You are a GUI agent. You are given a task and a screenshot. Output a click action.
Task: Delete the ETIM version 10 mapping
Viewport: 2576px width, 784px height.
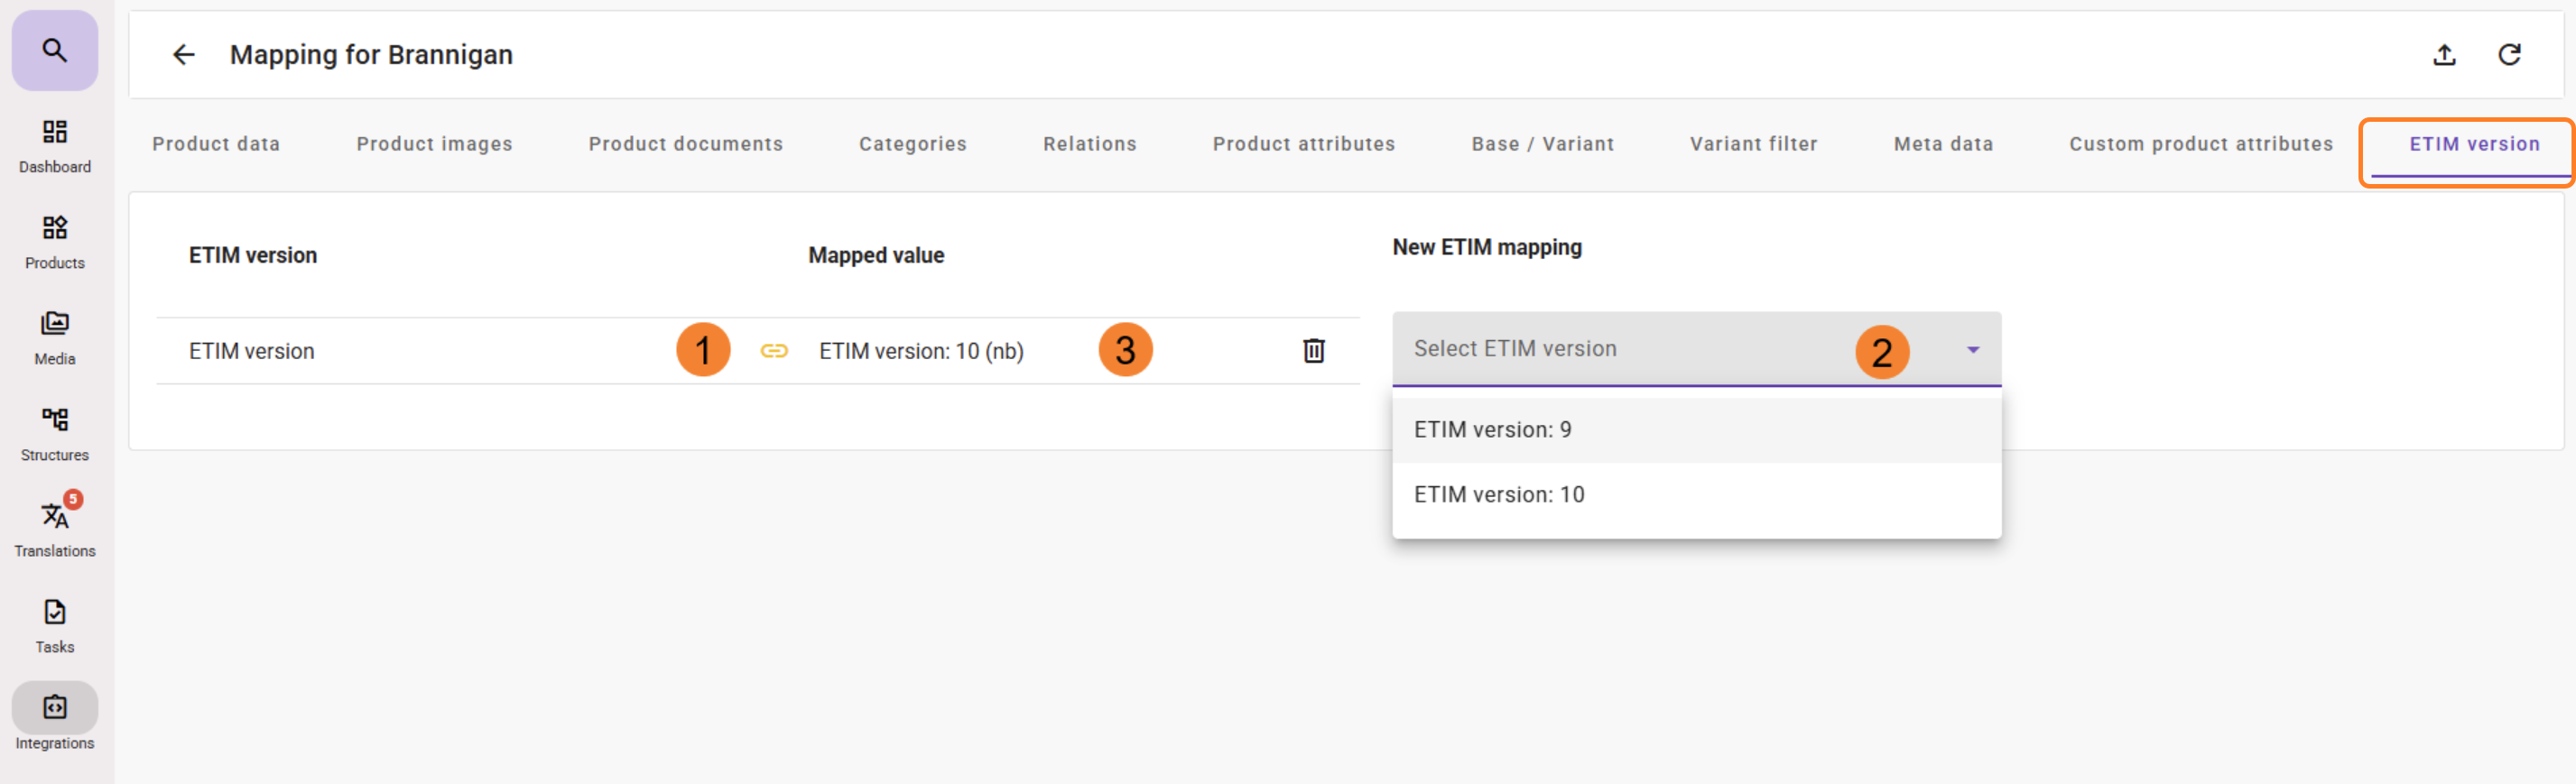1313,351
